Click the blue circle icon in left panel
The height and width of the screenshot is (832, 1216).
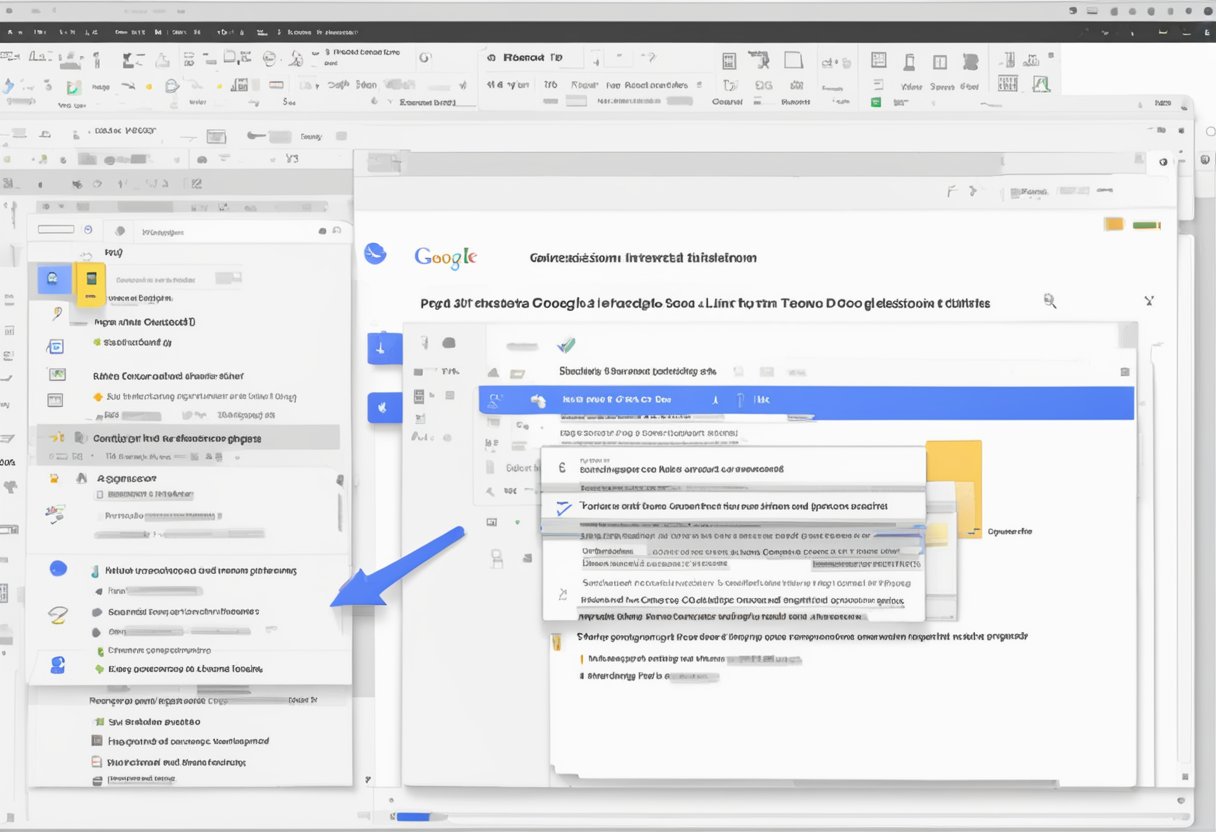[58, 569]
